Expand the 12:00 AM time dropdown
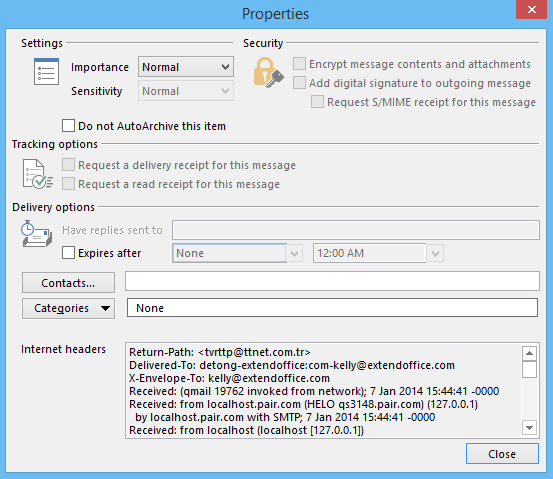This screenshot has width=553, height=479. tap(435, 253)
